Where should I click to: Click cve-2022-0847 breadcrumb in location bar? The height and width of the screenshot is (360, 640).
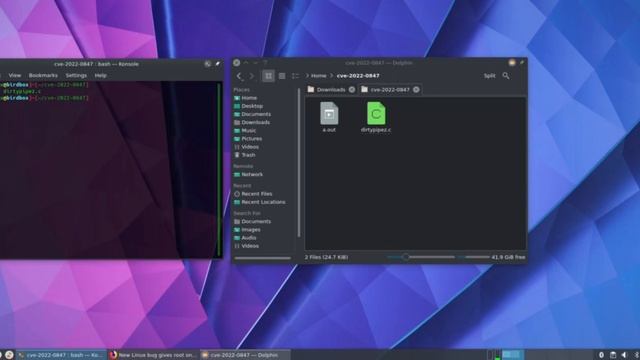pos(358,76)
